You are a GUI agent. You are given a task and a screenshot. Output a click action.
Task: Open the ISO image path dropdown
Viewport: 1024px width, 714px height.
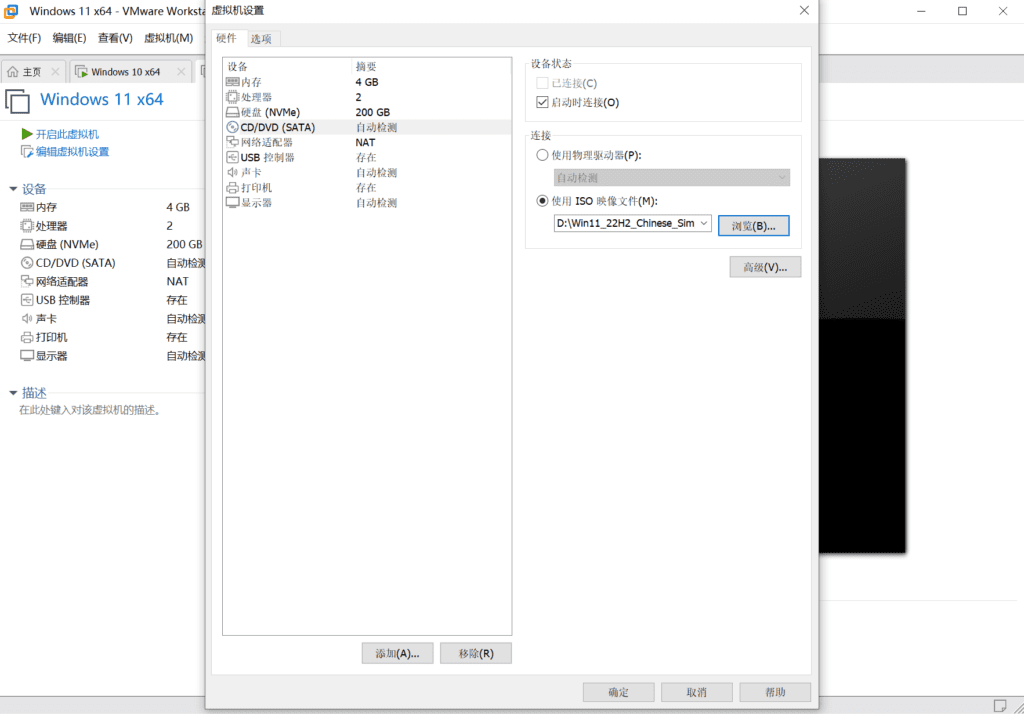tap(704, 224)
